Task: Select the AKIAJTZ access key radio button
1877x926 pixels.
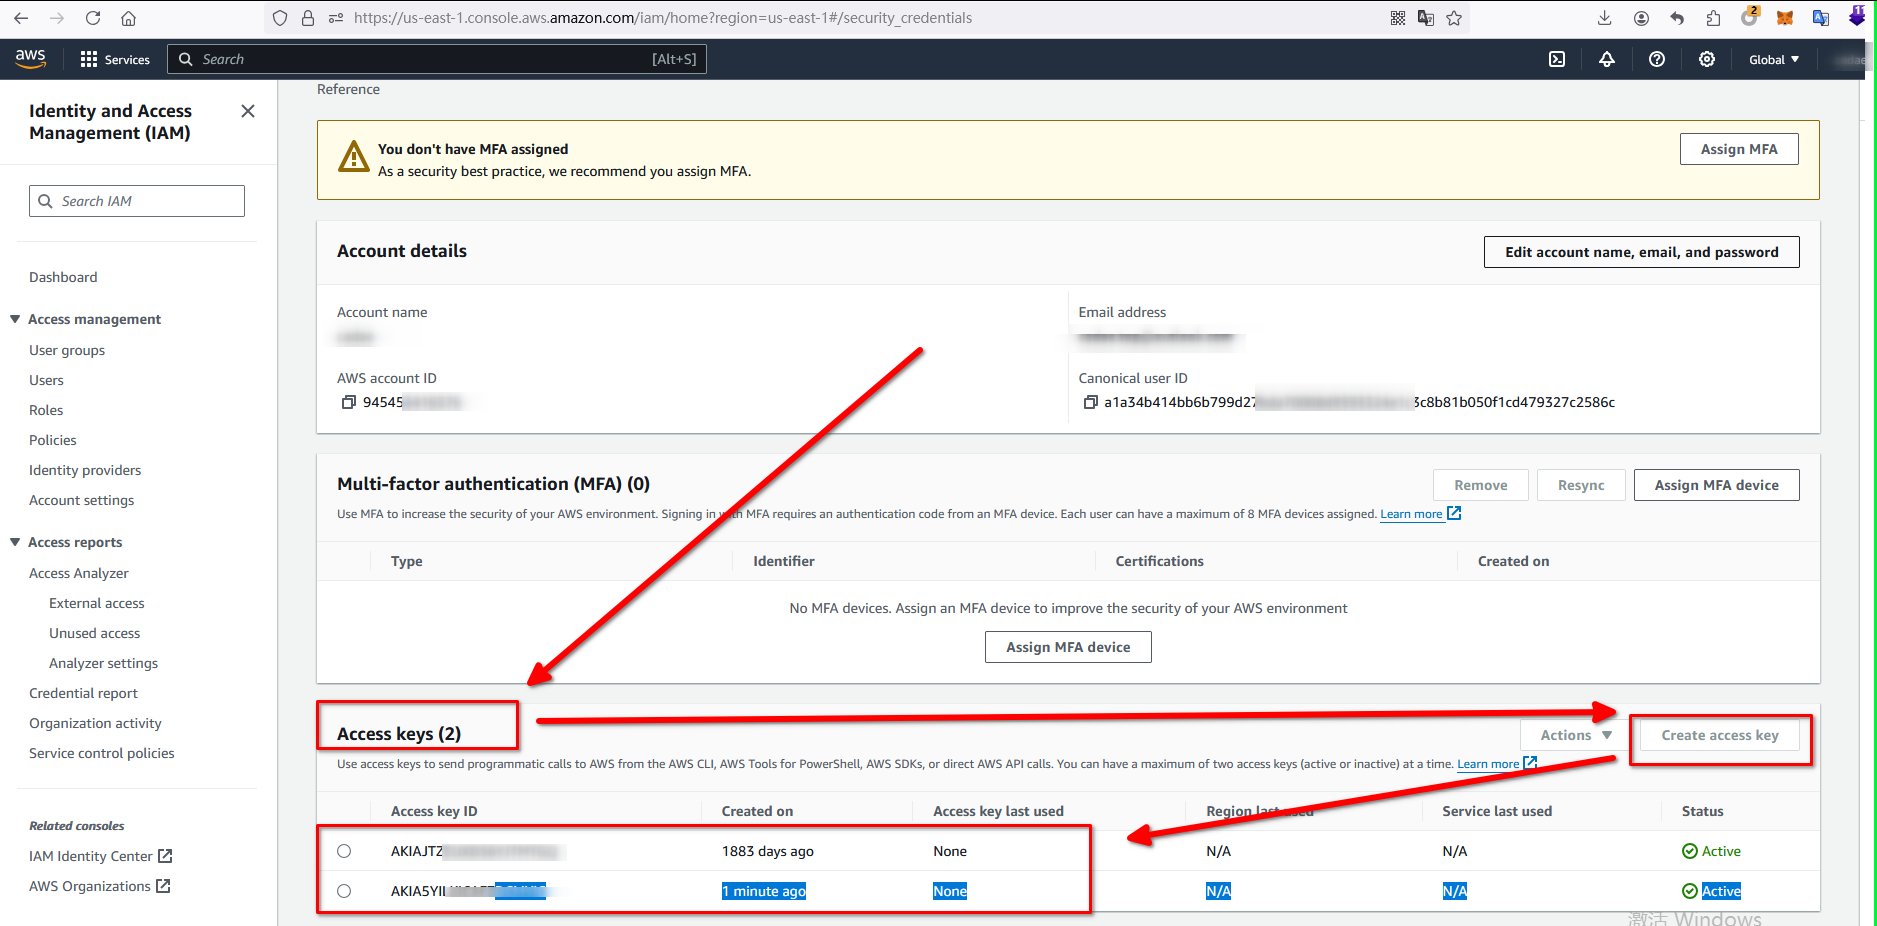Action: [x=344, y=851]
